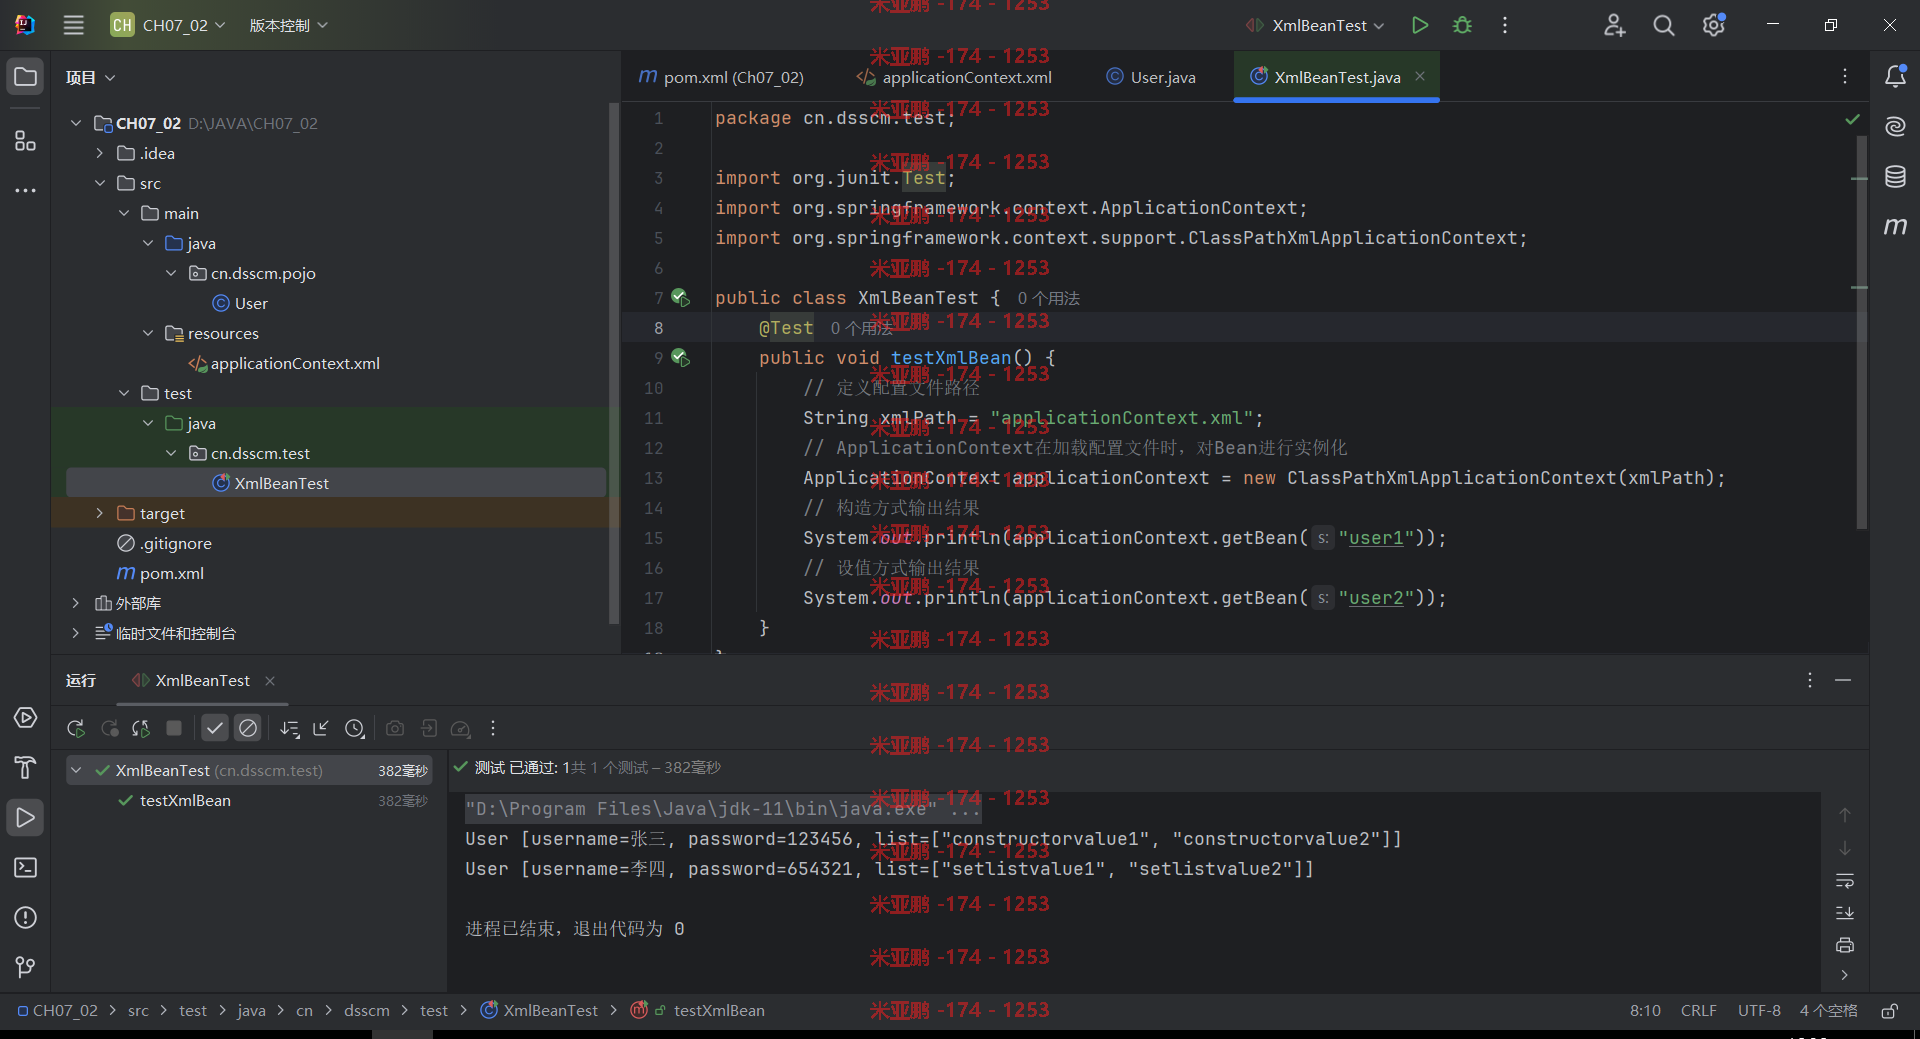The width and height of the screenshot is (1920, 1039).
Task: Select testXmlBean in test results
Action: [x=185, y=800]
